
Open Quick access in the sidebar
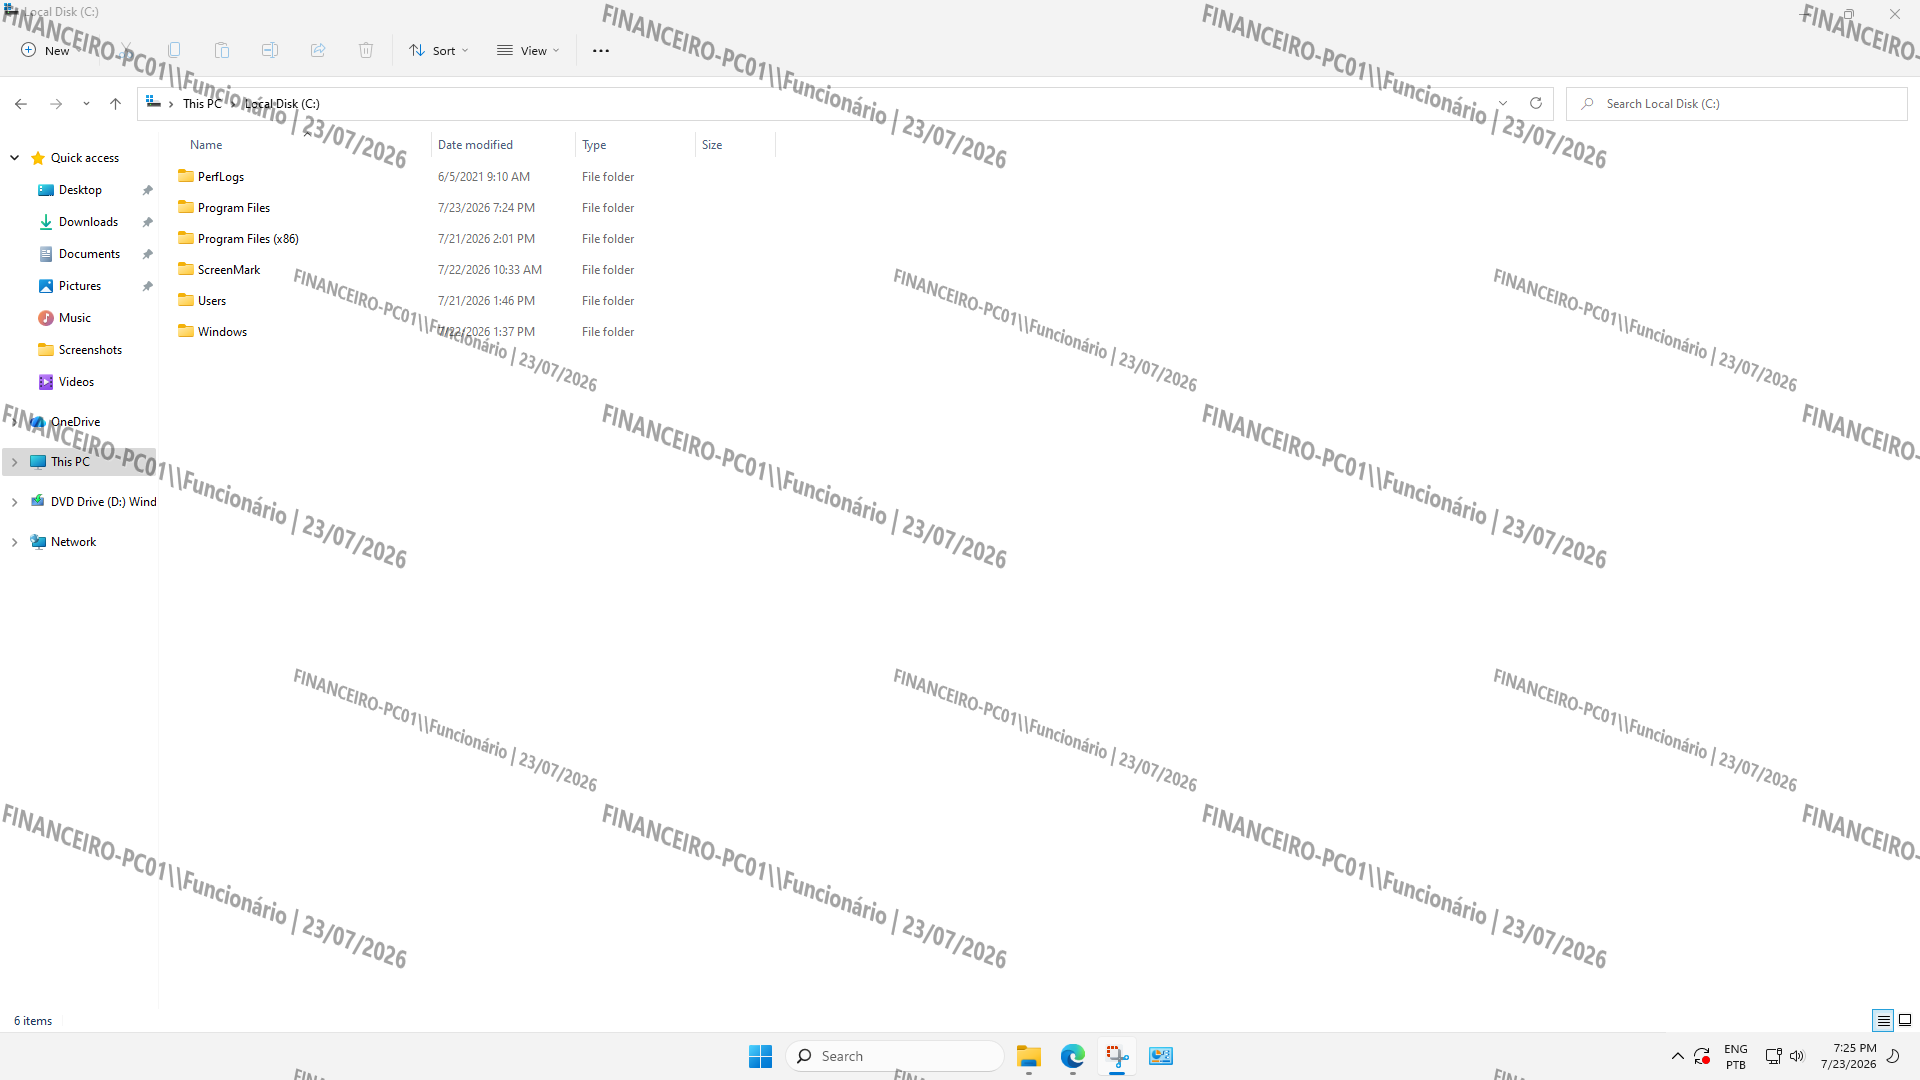tap(84, 158)
